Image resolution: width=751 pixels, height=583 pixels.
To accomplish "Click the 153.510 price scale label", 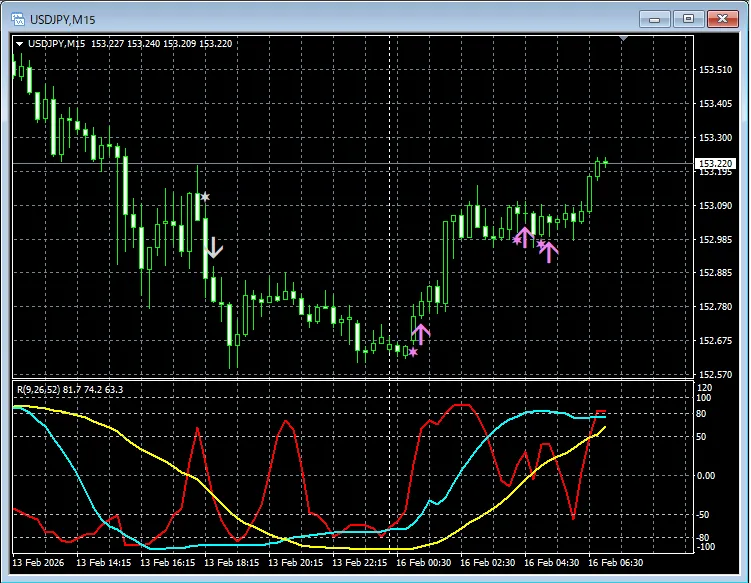I will pyautogui.click(x=714, y=70).
